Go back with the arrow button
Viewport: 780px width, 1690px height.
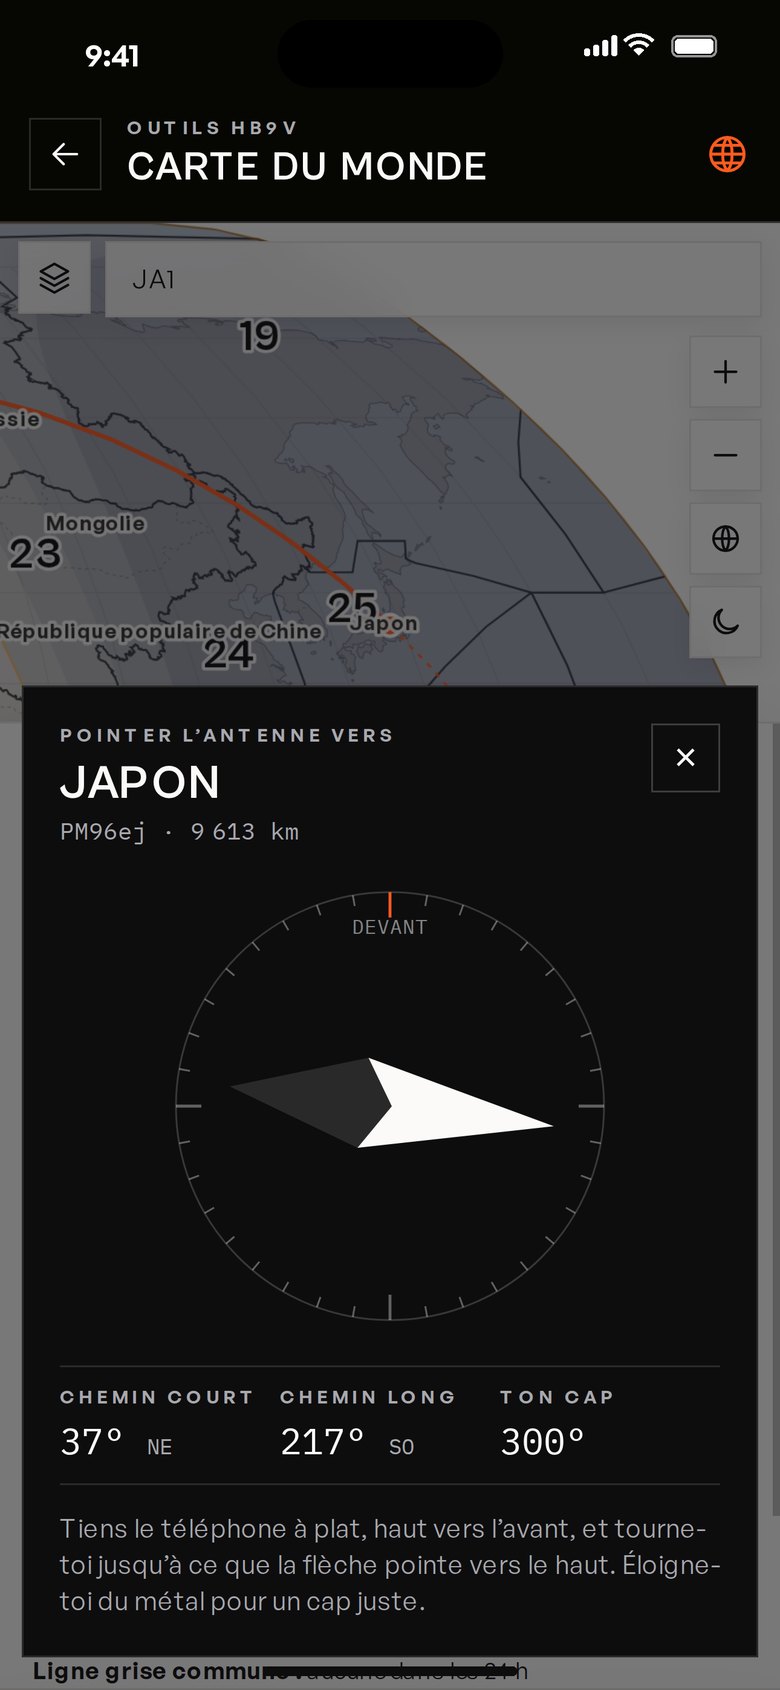click(x=65, y=154)
